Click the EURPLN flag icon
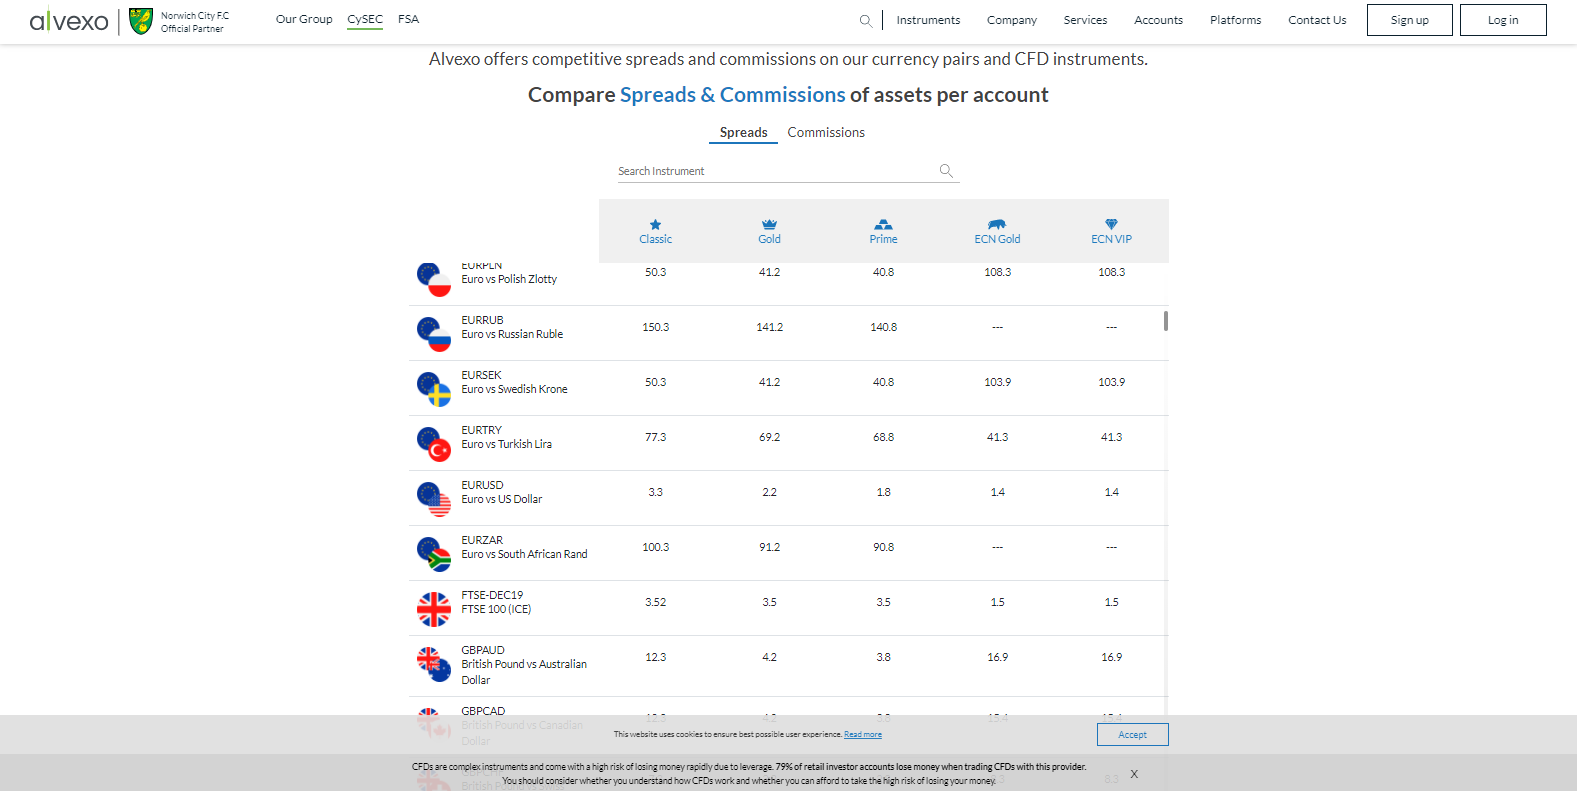Viewport: 1577px width, 791px height. pyautogui.click(x=434, y=280)
